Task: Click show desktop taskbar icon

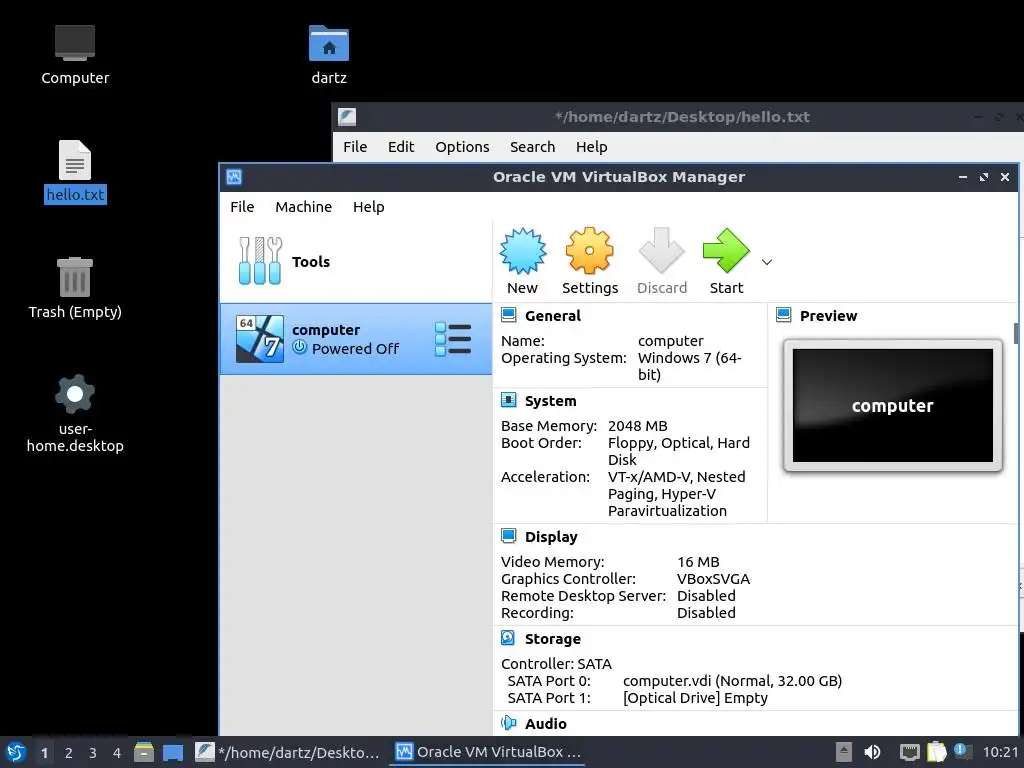Action: click(x=173, y=752)
